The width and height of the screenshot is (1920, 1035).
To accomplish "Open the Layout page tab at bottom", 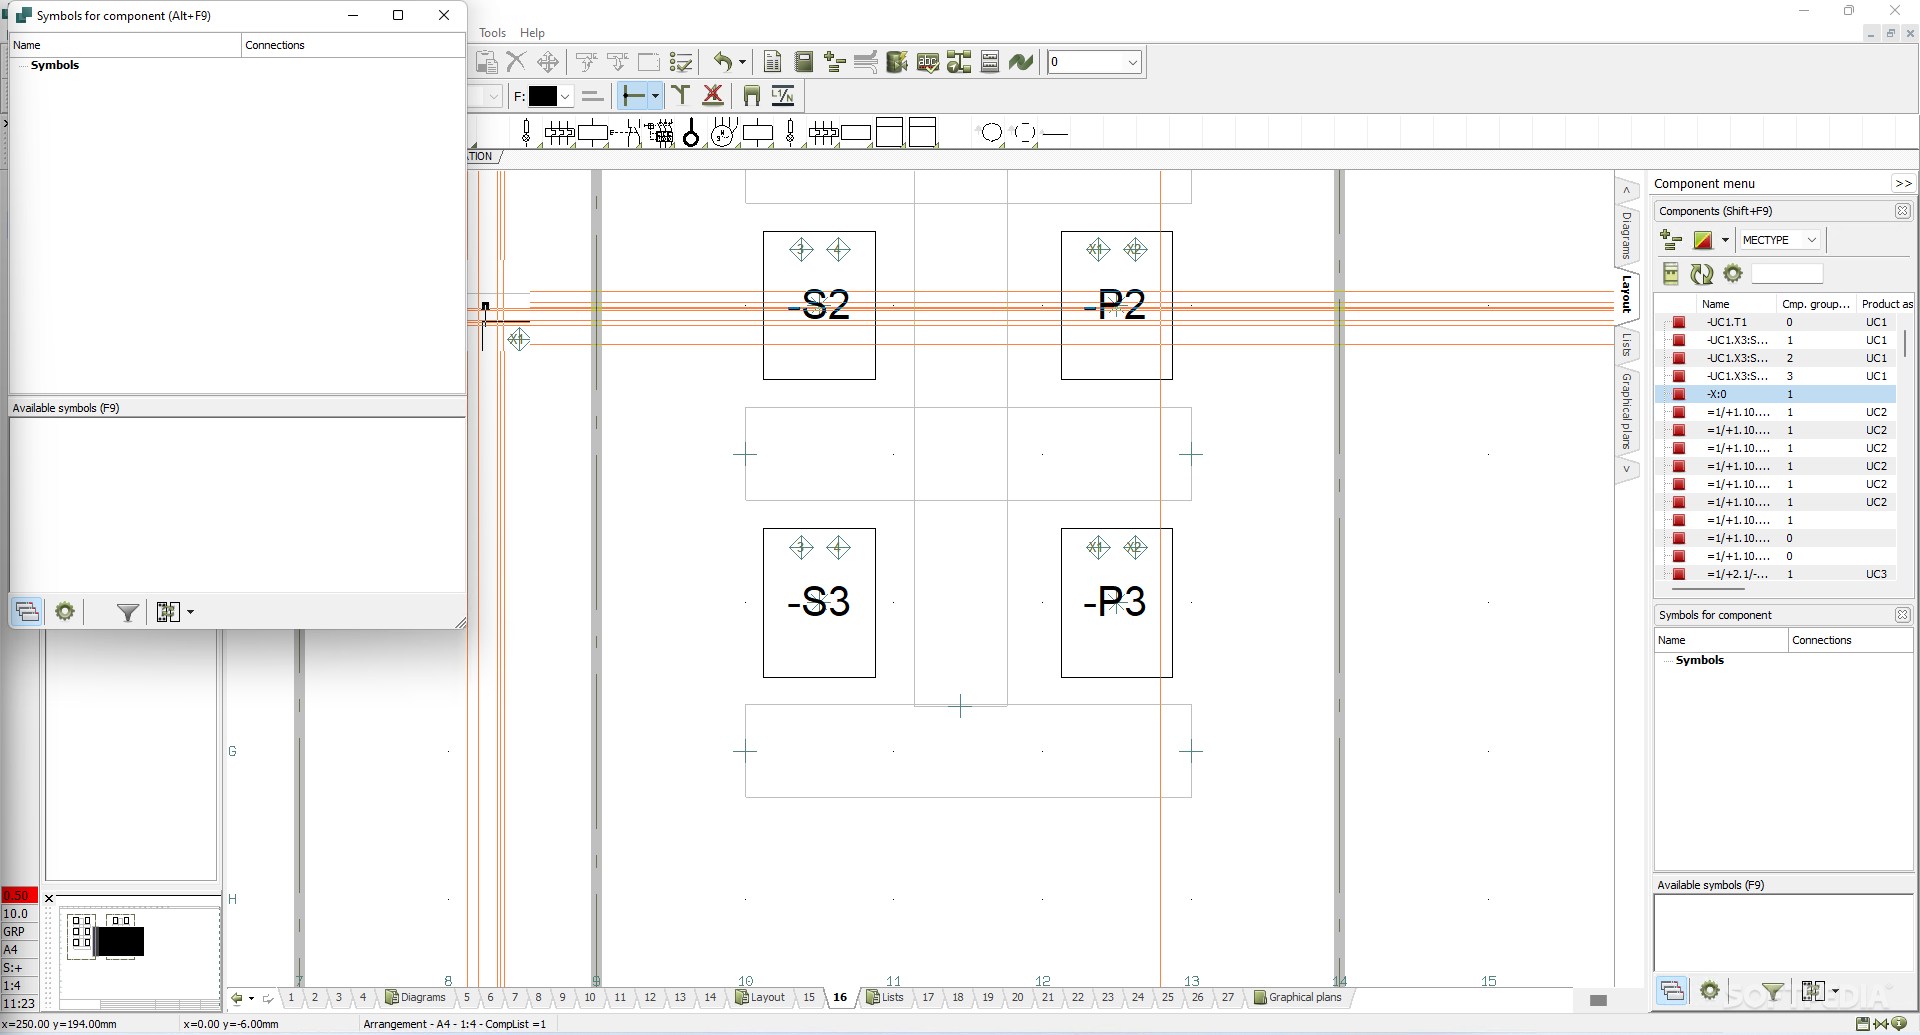I will click(760, 997).
